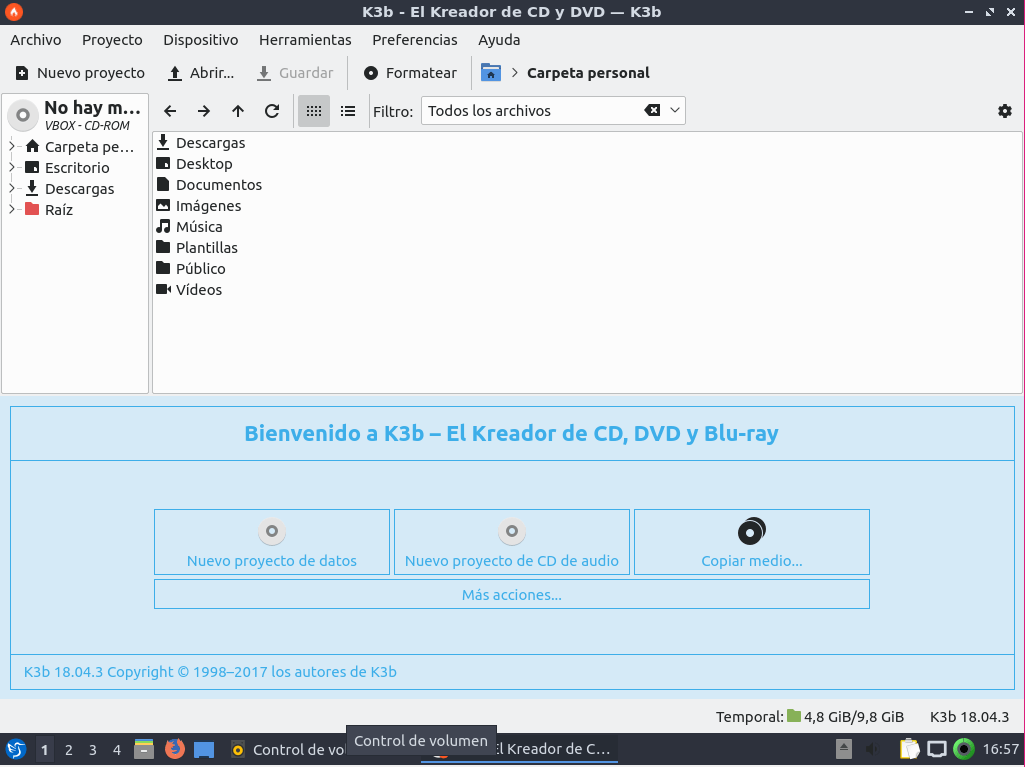Open the Proyecto menu
The height and width of the screenshot is (767, 1025).
111,40
